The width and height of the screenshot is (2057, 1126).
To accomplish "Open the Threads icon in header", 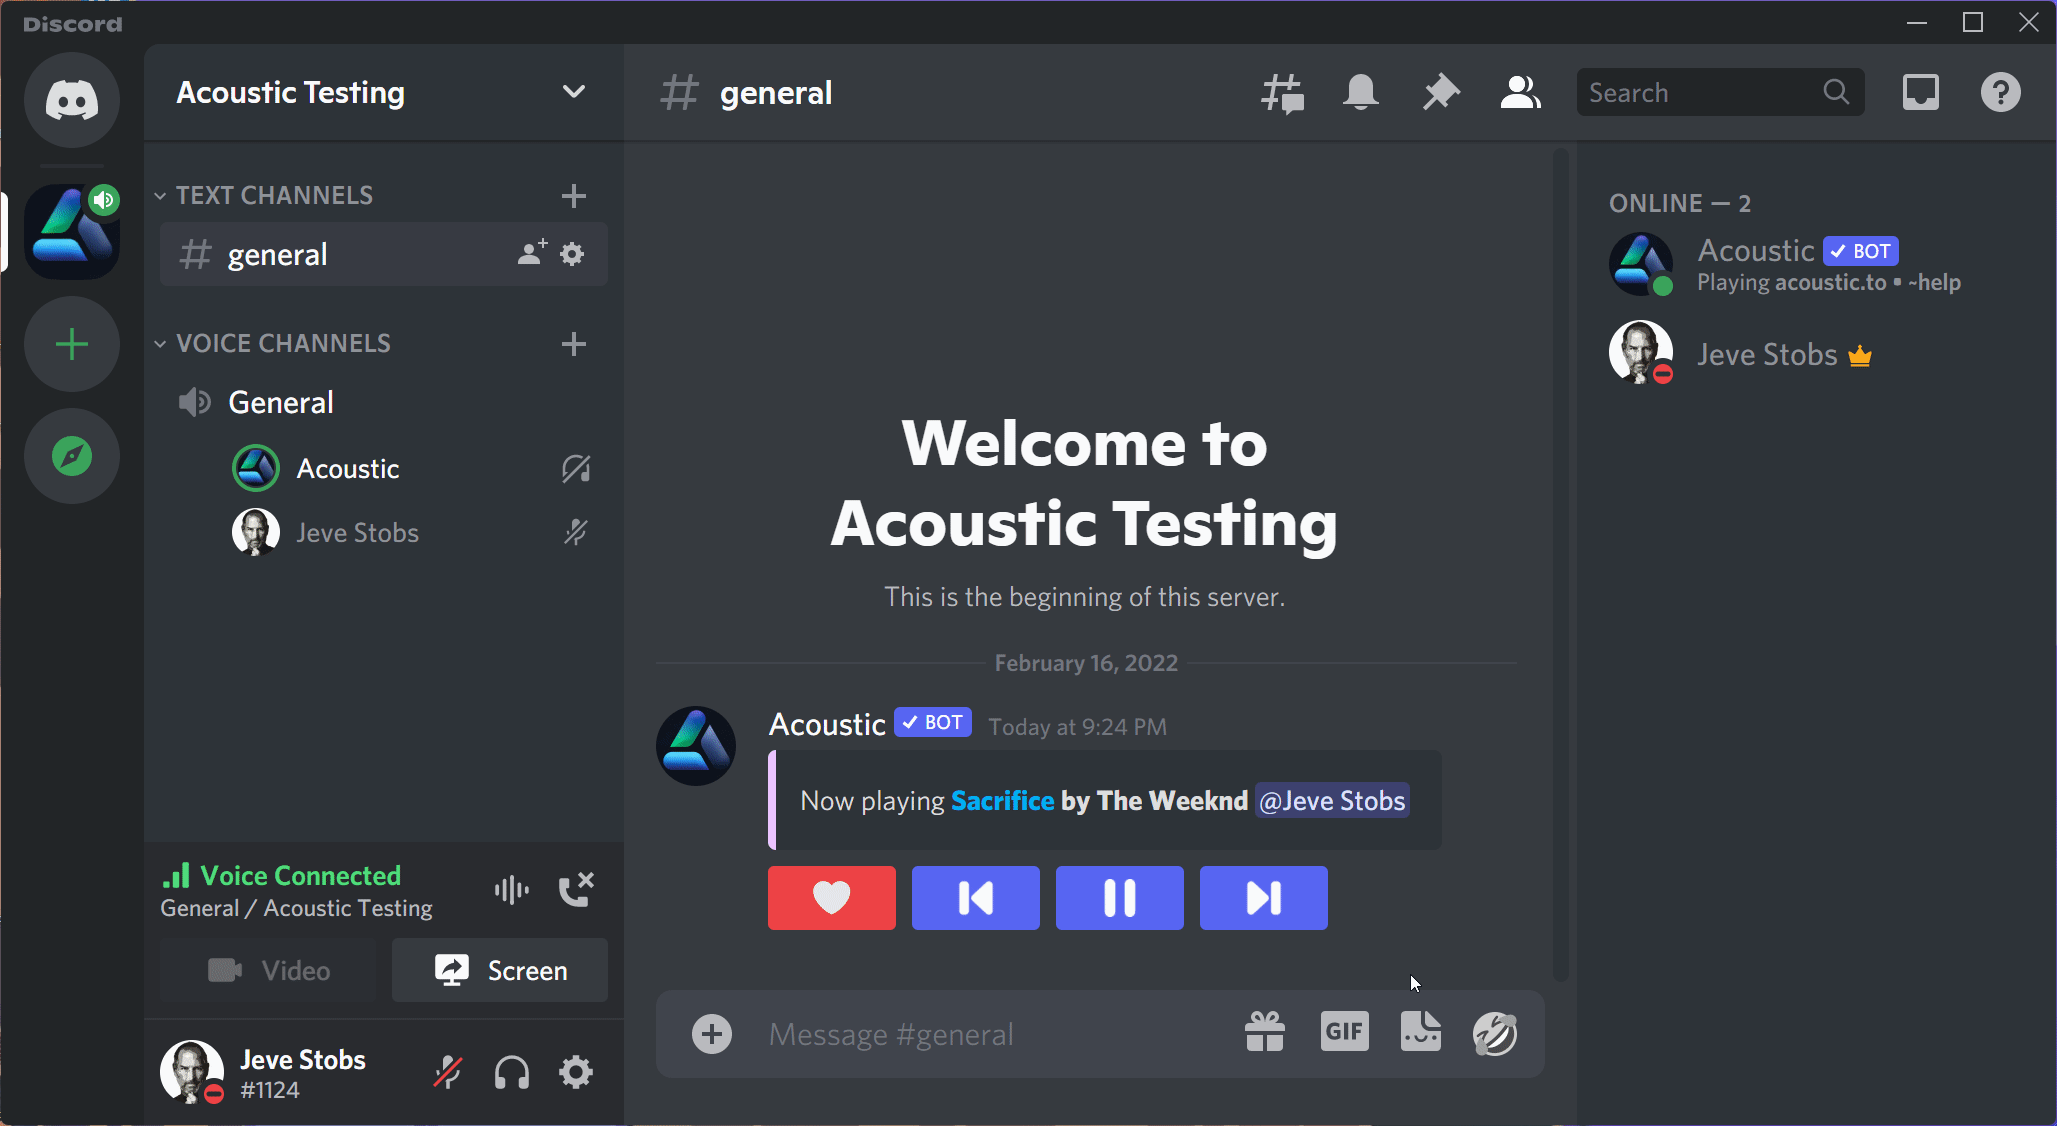I will pos(1282,93).
